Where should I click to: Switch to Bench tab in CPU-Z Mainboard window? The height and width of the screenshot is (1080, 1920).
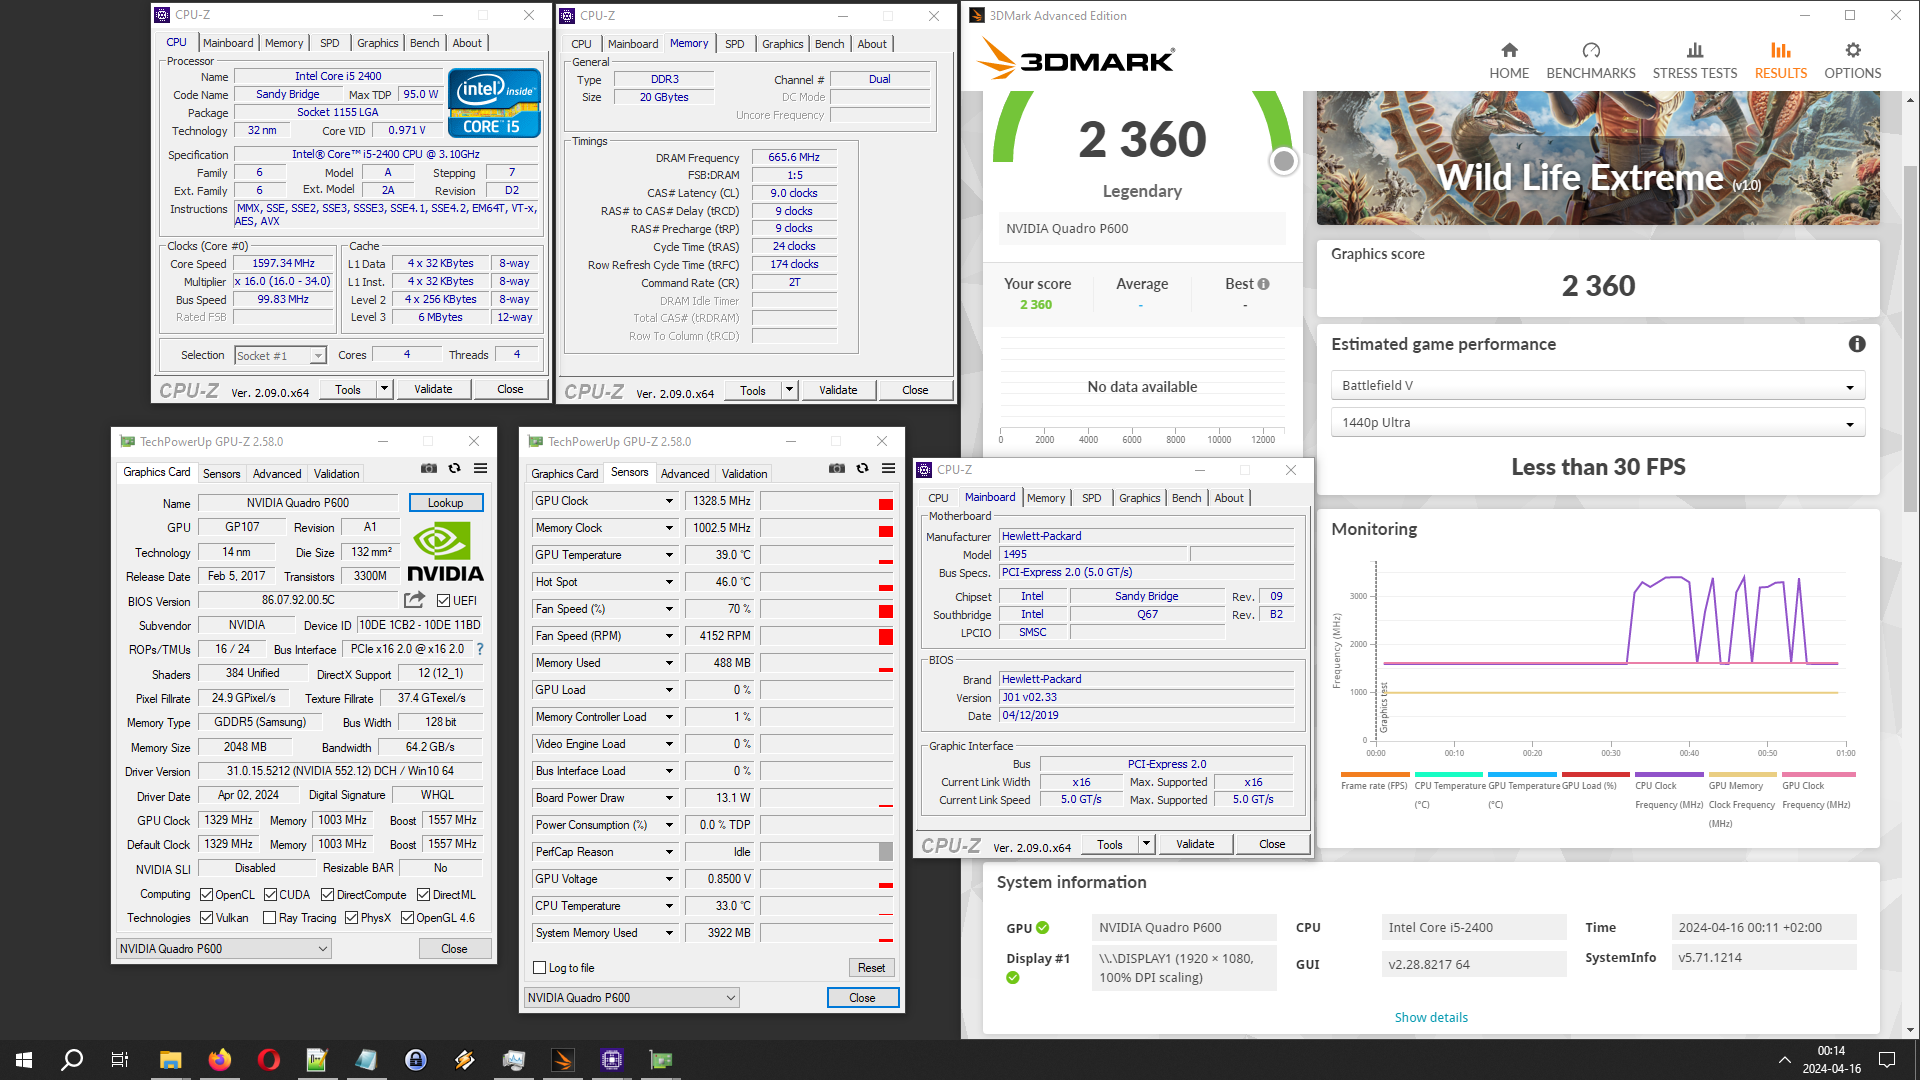point(1186,498)
